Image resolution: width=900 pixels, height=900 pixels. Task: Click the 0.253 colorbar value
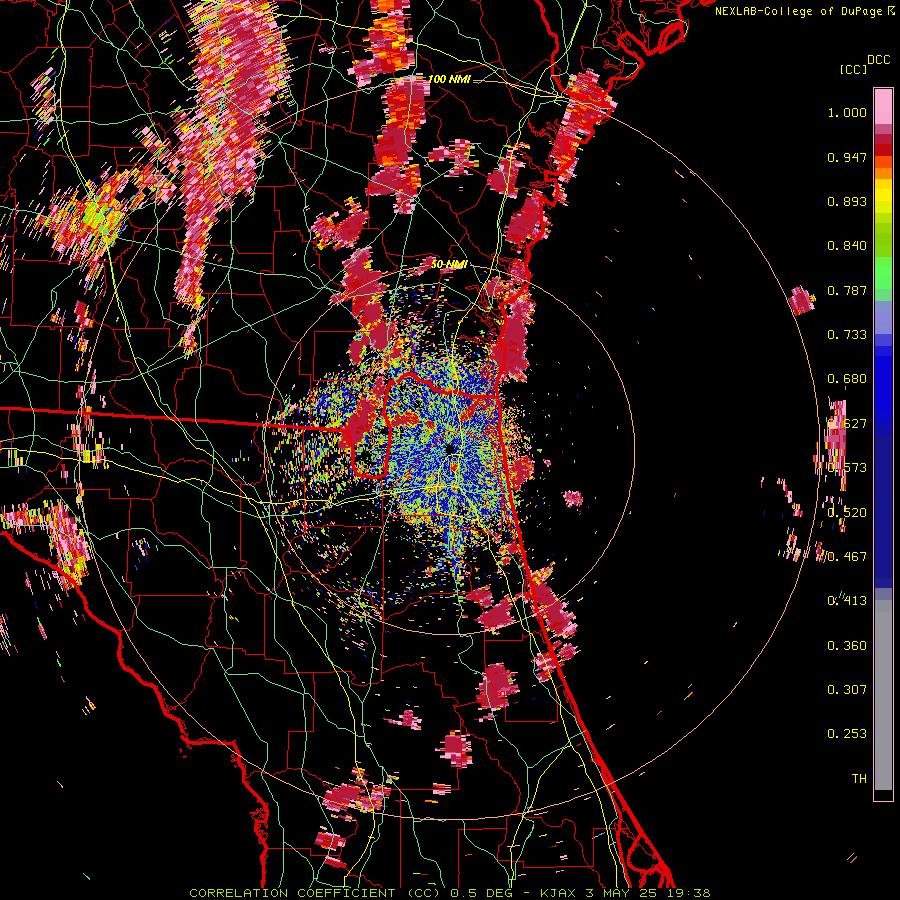[x=847, y=734]
